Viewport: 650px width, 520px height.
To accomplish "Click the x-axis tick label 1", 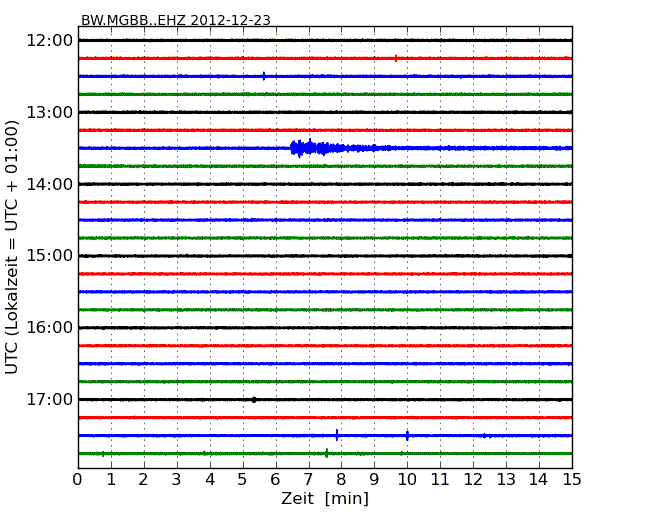I will coord(111,480).
